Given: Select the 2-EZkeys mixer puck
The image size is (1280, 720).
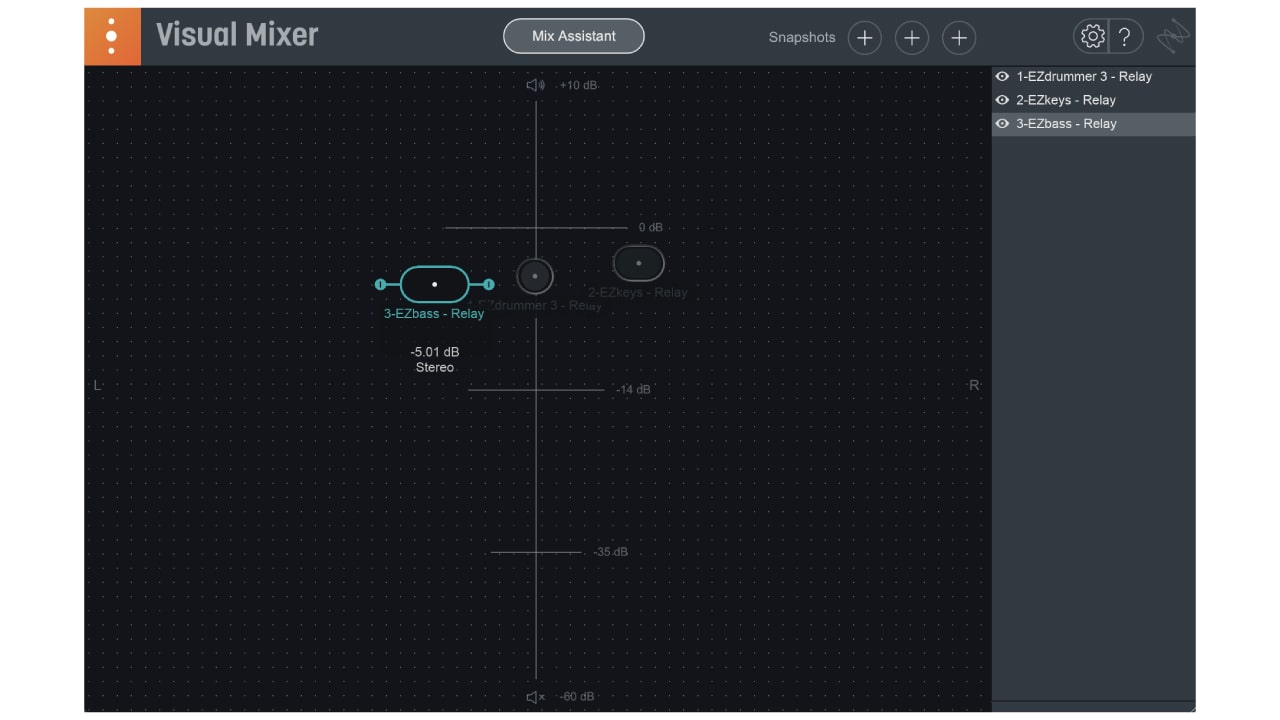Looking at the screenshot, I should point(639,263).
